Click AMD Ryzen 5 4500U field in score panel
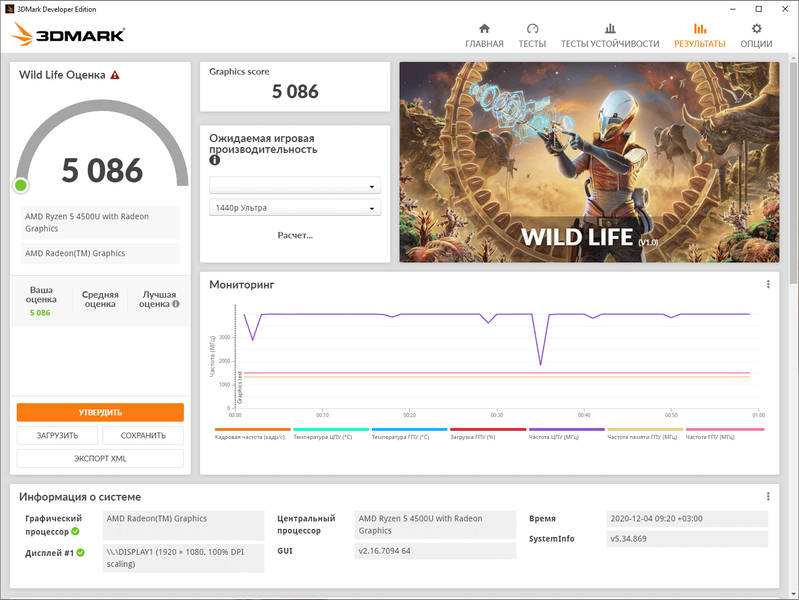The height and width of the screenshot is (600, 799). point(100,222)
